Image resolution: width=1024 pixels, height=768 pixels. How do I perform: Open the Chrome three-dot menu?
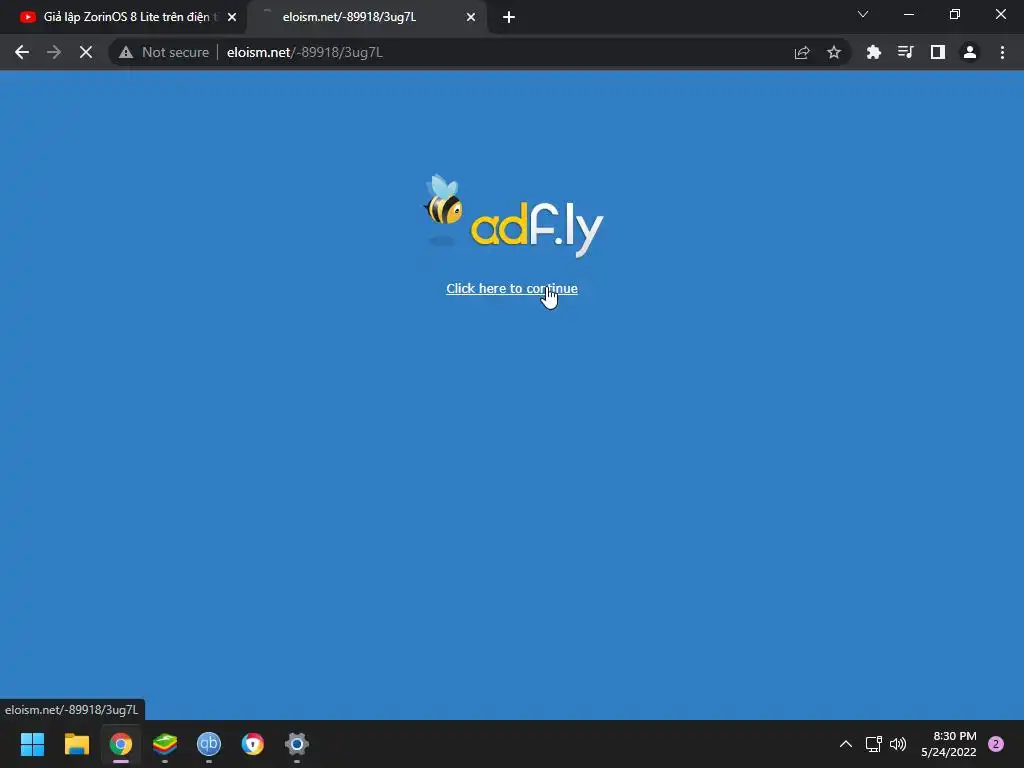click(x=1002, y=52)
